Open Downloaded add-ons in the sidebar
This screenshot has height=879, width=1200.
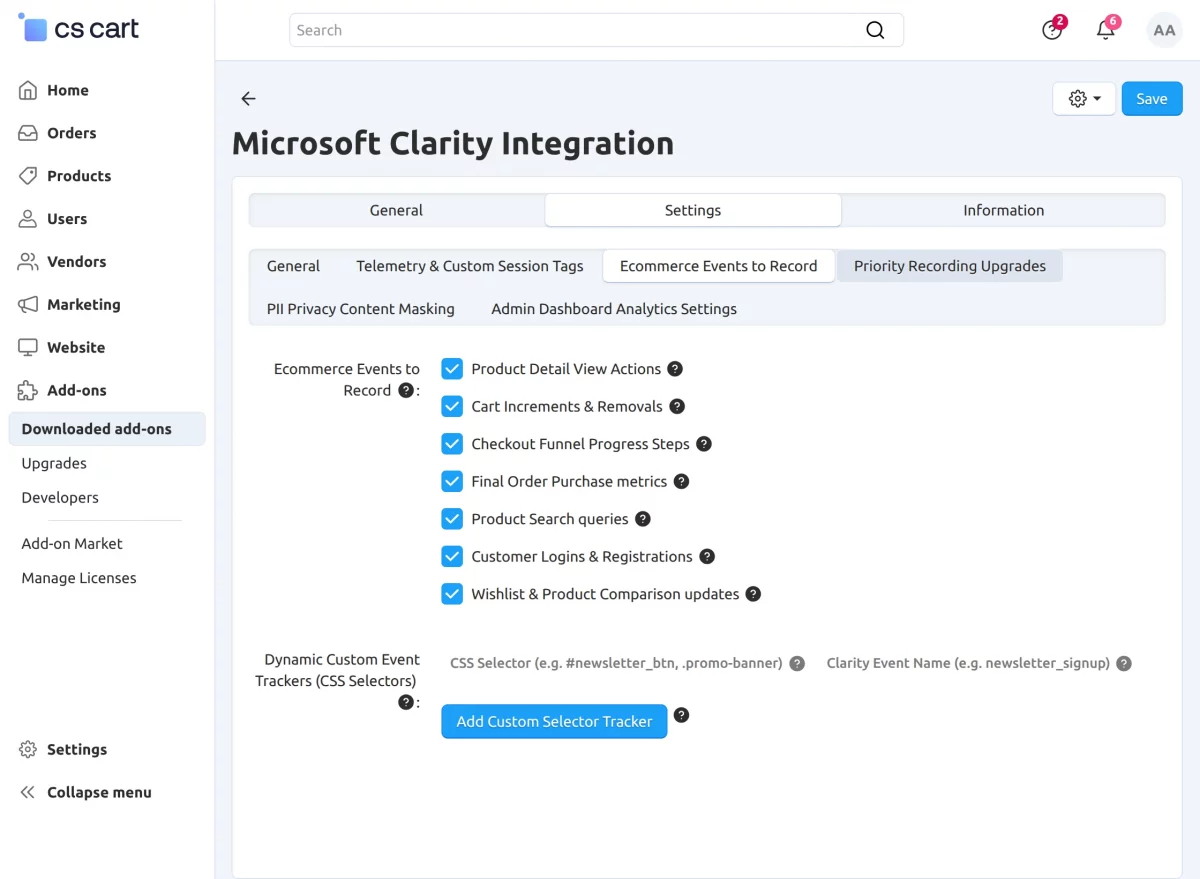point(107,429)
